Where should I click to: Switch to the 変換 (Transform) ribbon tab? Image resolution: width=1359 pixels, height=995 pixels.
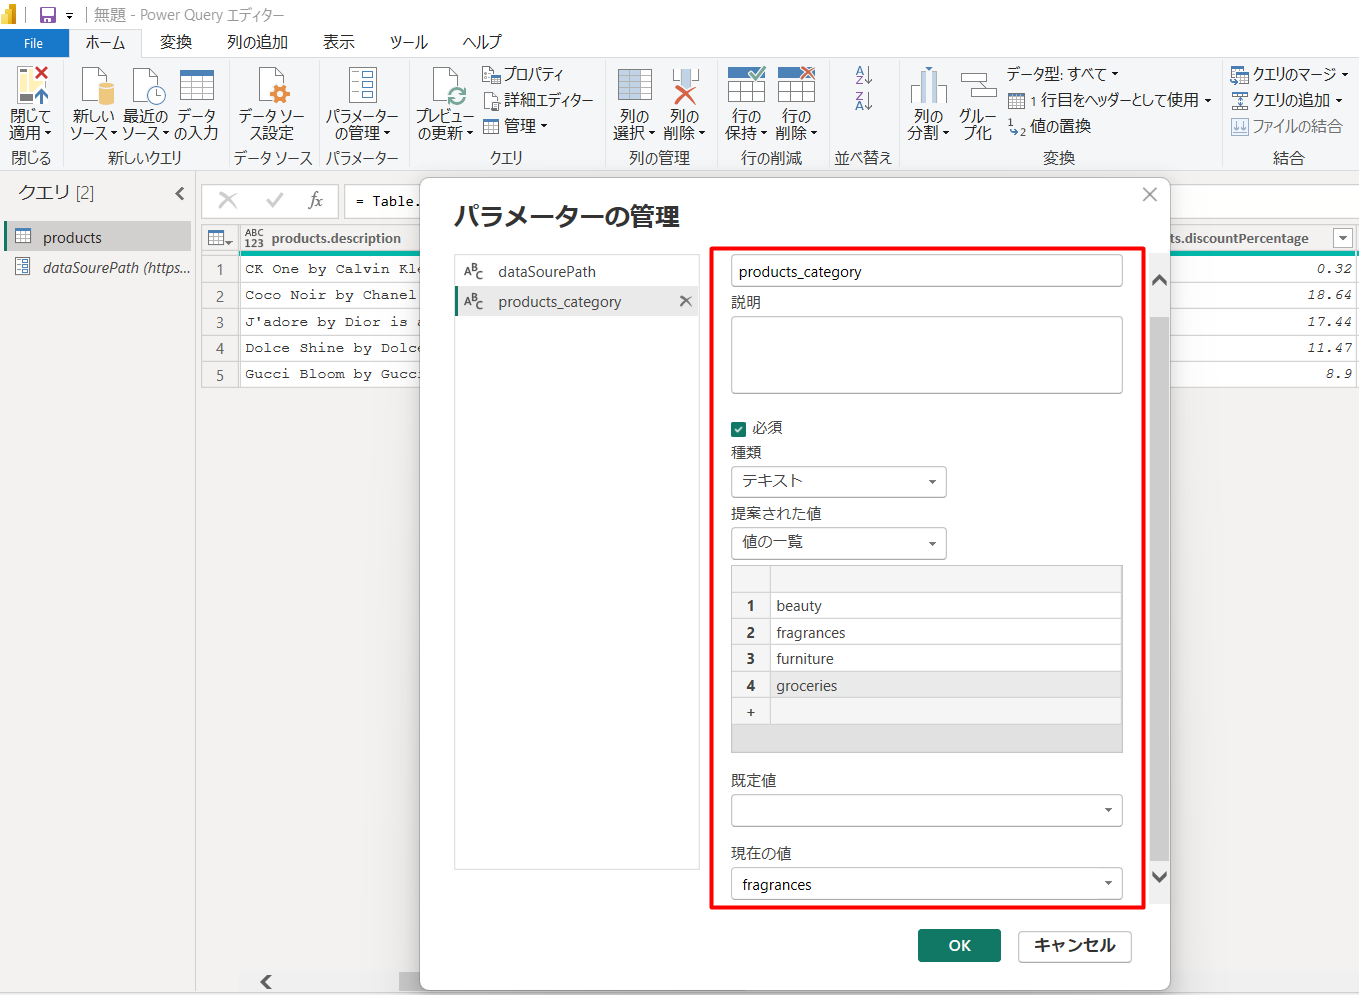pos(176,42)
